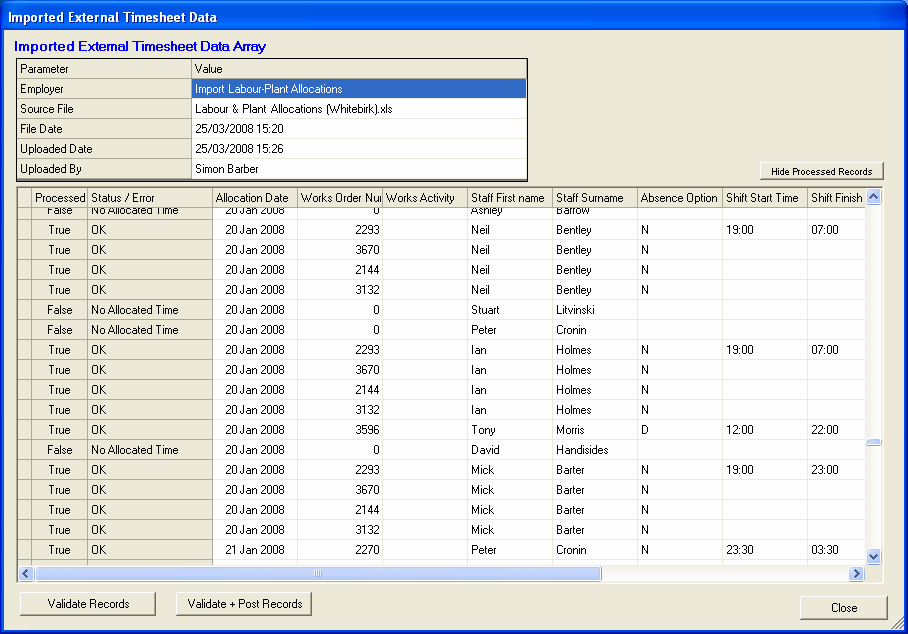The height and width of the screenshot is (634, 908).
Task: Click the horizontal scrollbar thumb
Action: point(318,574)
